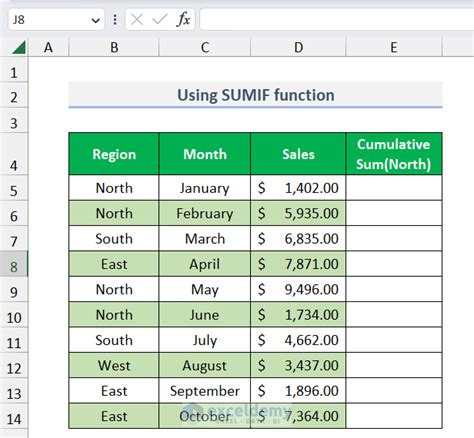
Task: Select empty cell E5 next to January sales
Action: (394, 188)
